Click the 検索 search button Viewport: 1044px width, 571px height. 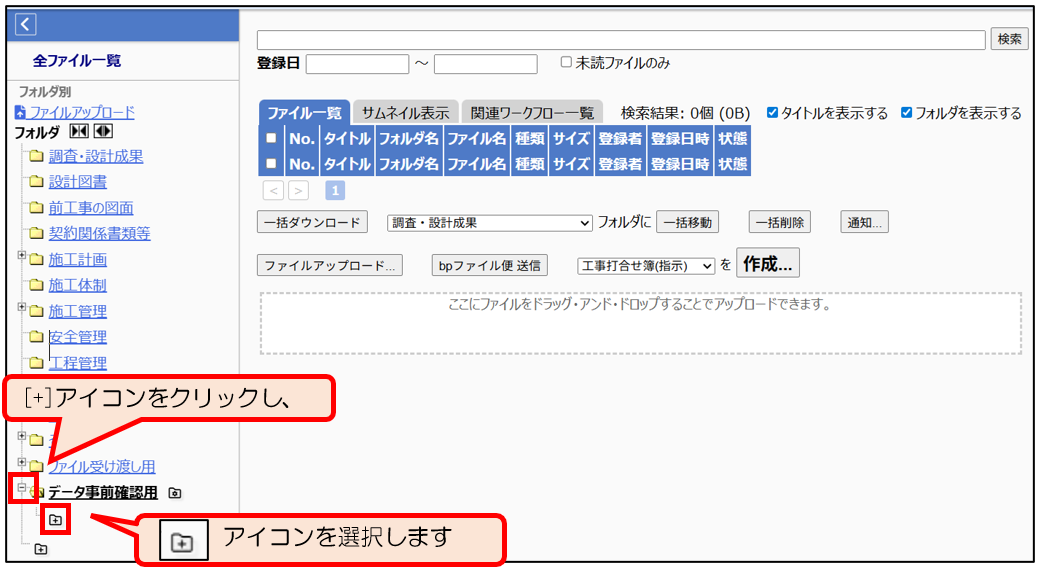coord(1009,39)
